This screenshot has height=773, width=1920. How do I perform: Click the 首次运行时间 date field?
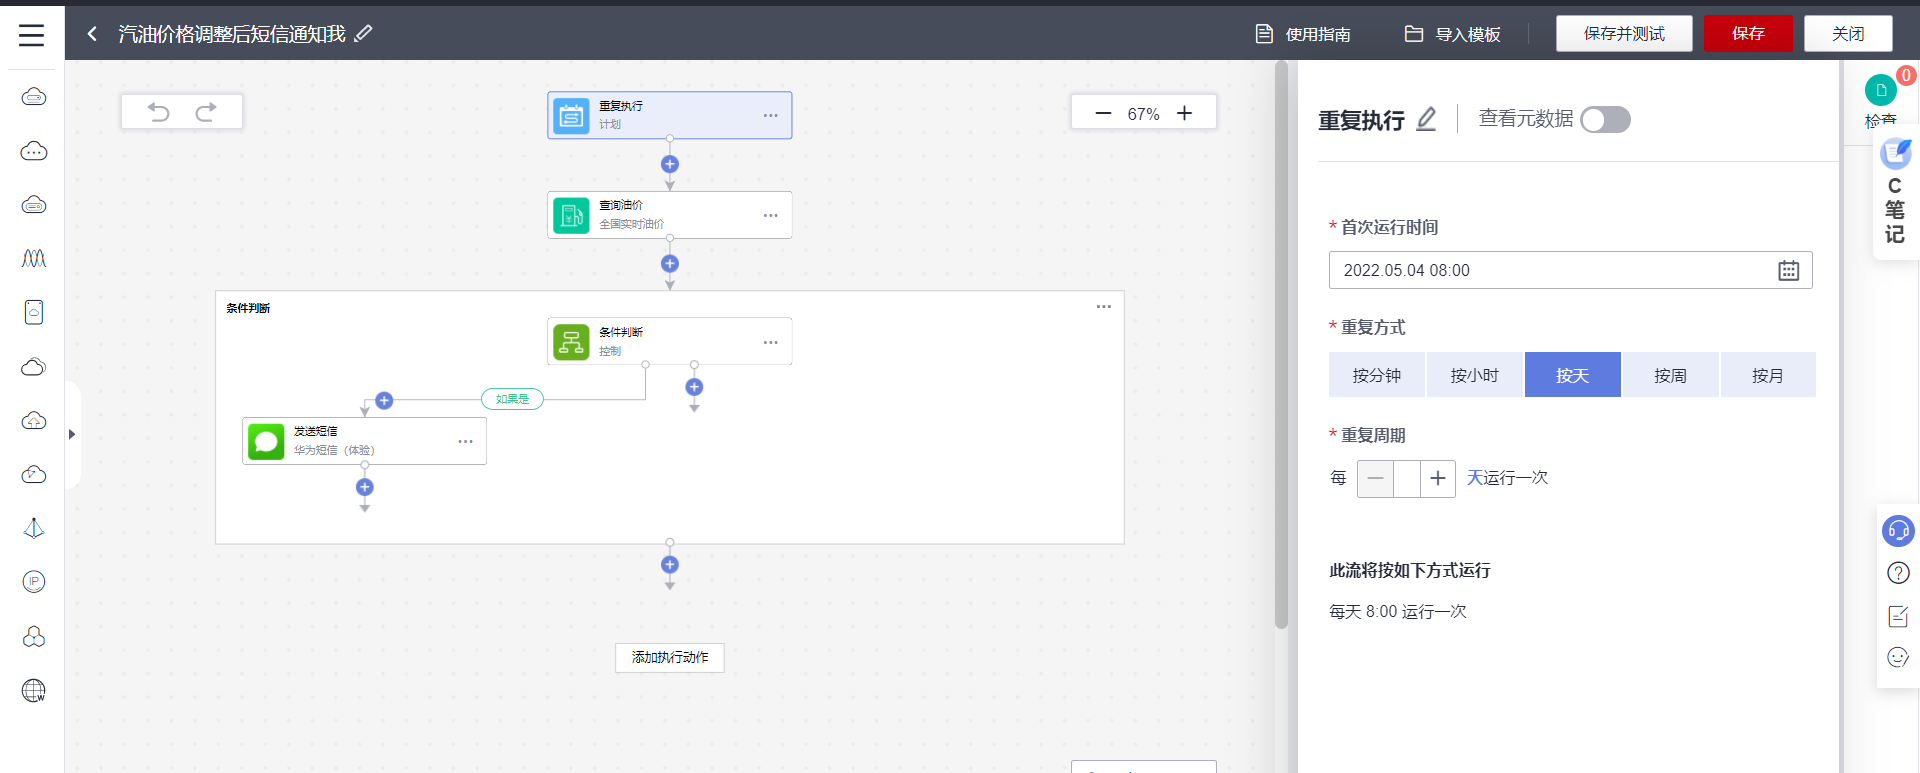[x=1570, y=270]
